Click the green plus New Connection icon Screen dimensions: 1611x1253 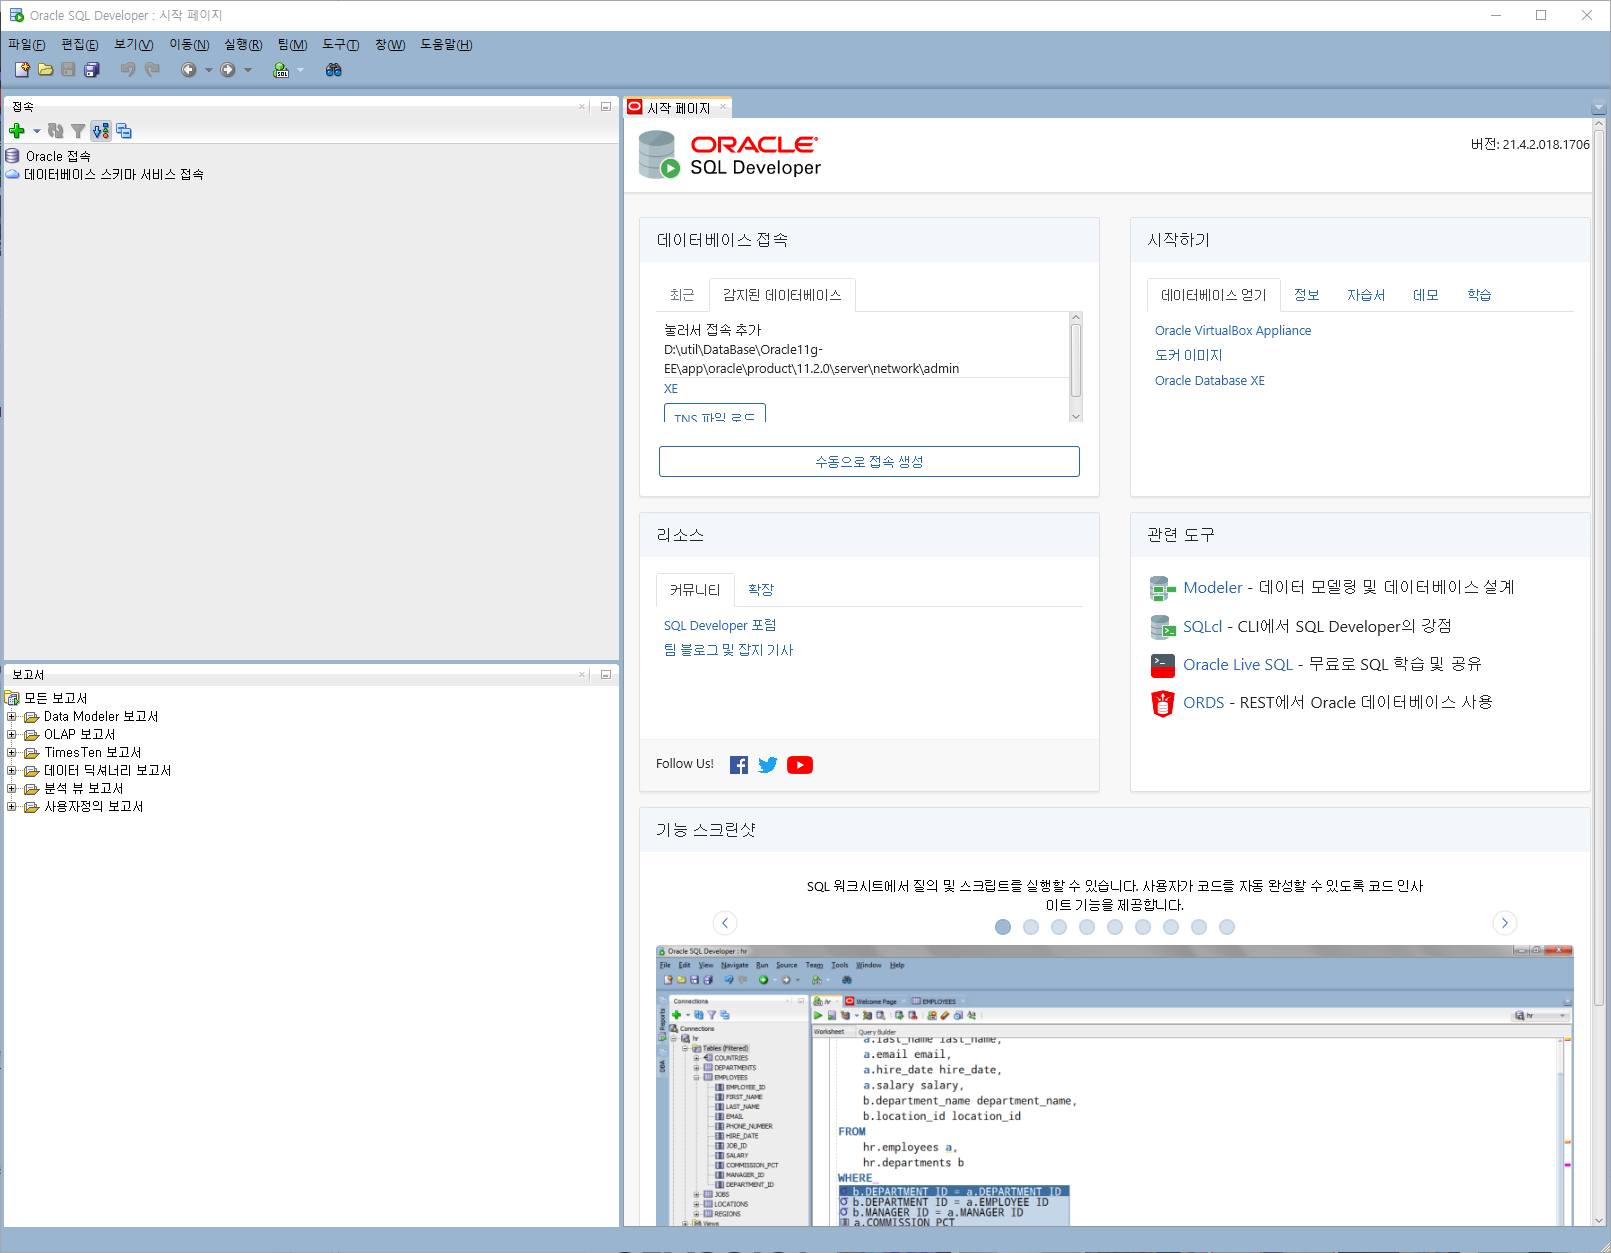17,131
